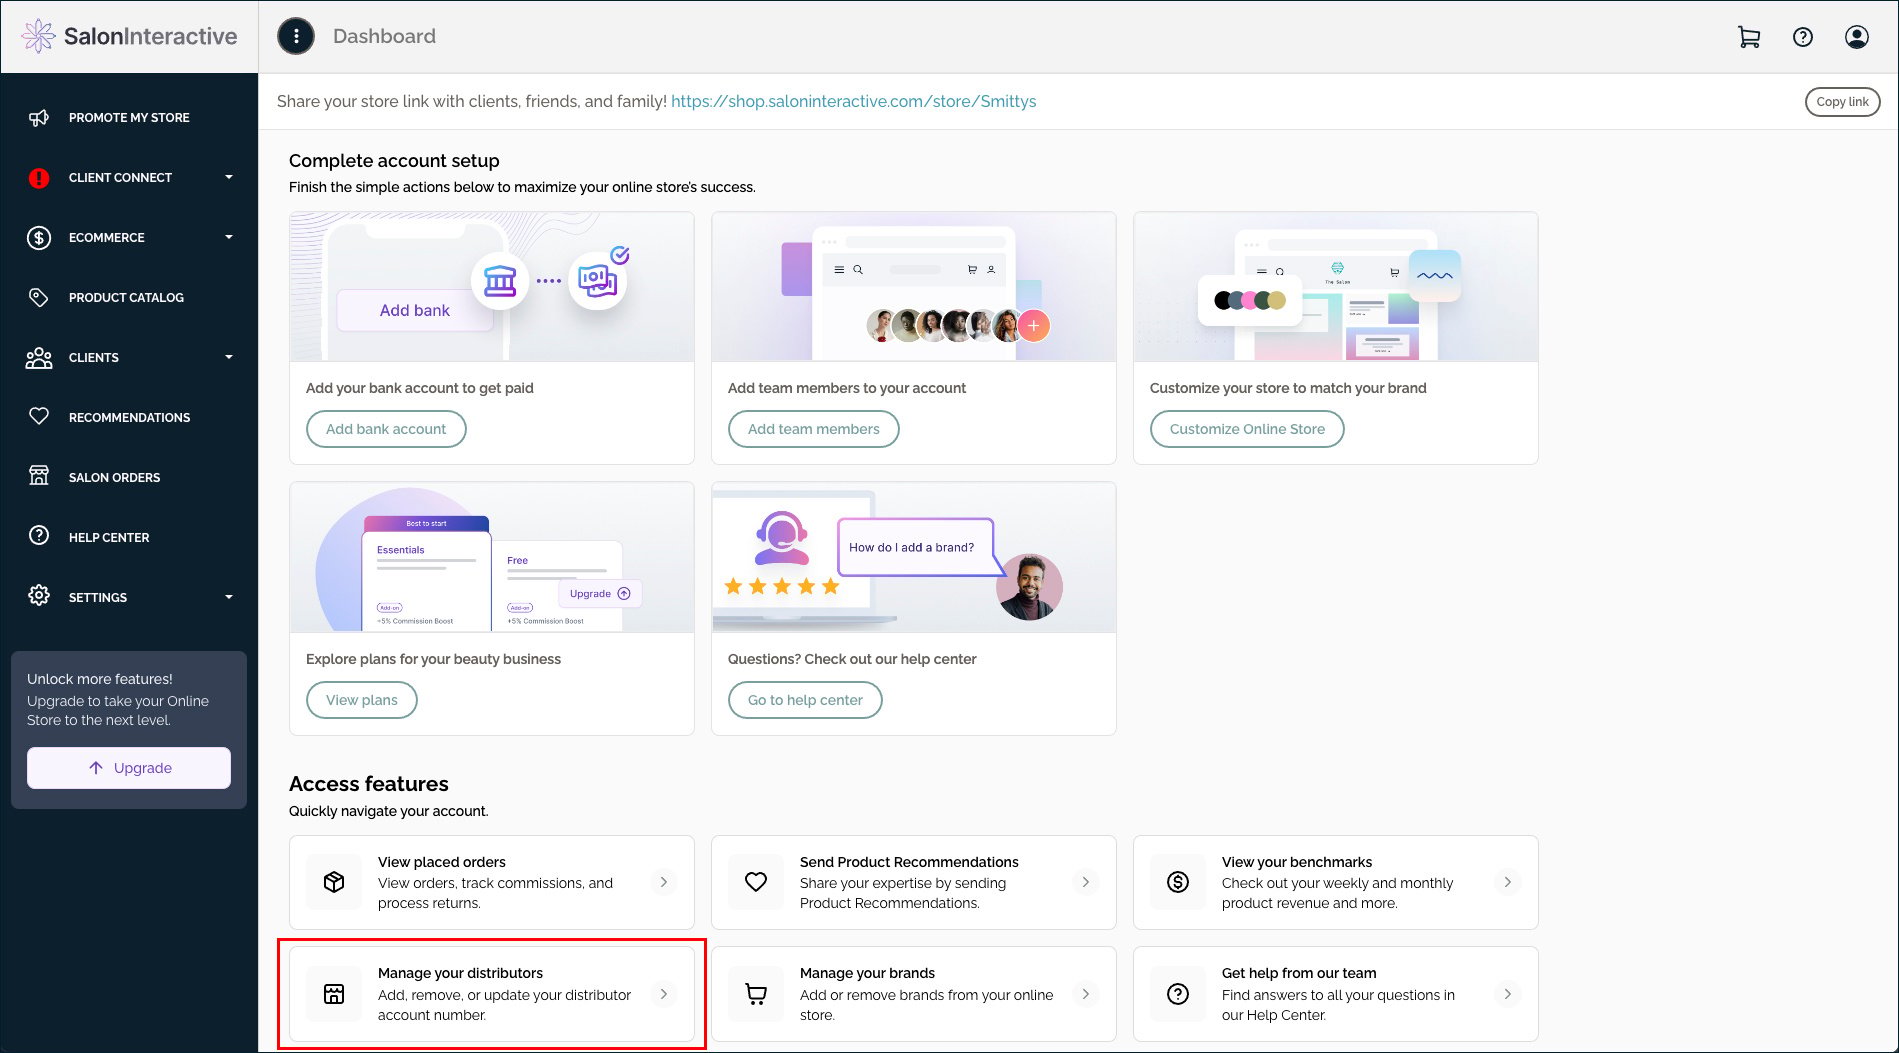Open Product Catalog in sidebar
This screenshot has height=1053, width=1899.
129,298
